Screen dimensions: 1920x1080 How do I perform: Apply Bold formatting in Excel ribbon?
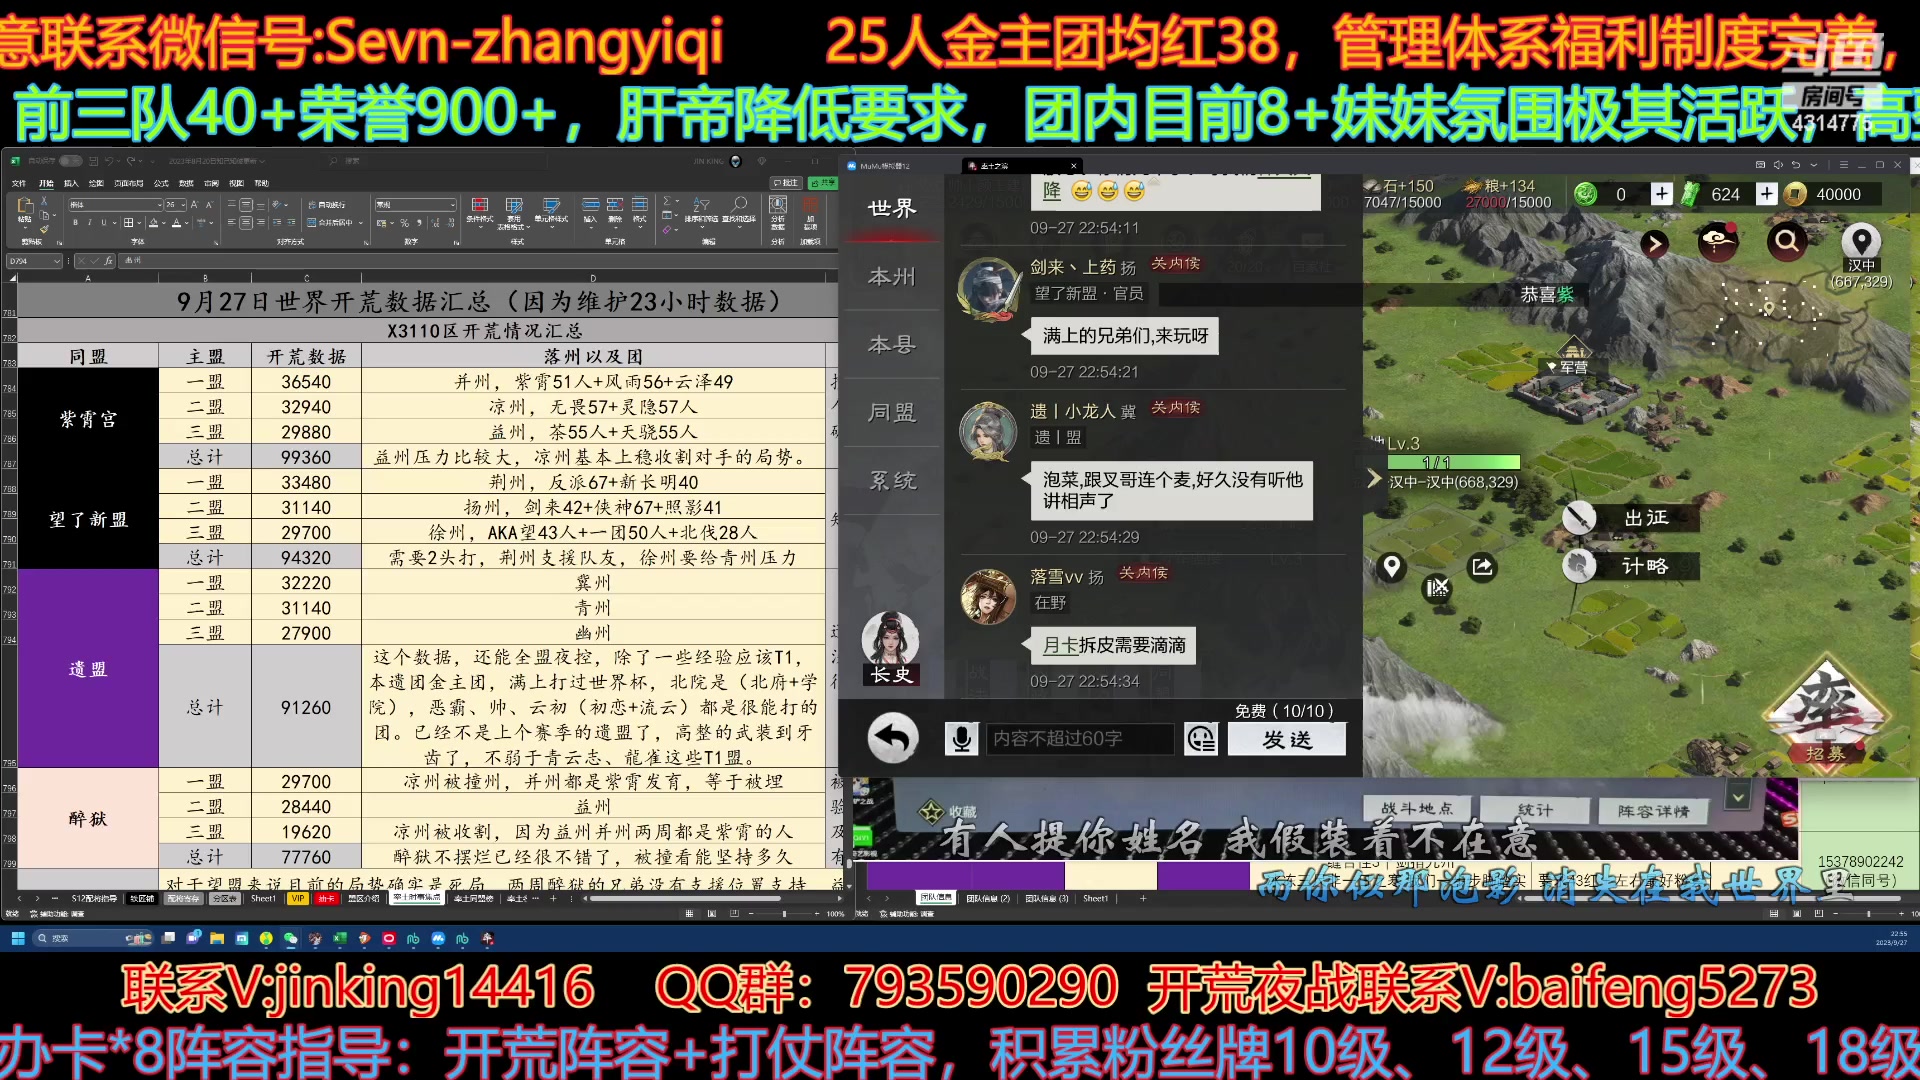pyautogui.click(x=75, y=222)
